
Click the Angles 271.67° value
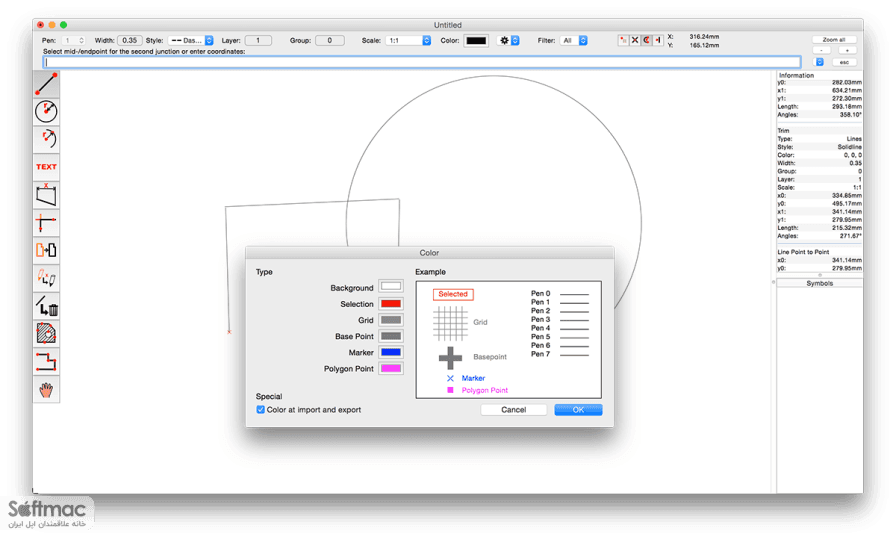tap(851, 235)
